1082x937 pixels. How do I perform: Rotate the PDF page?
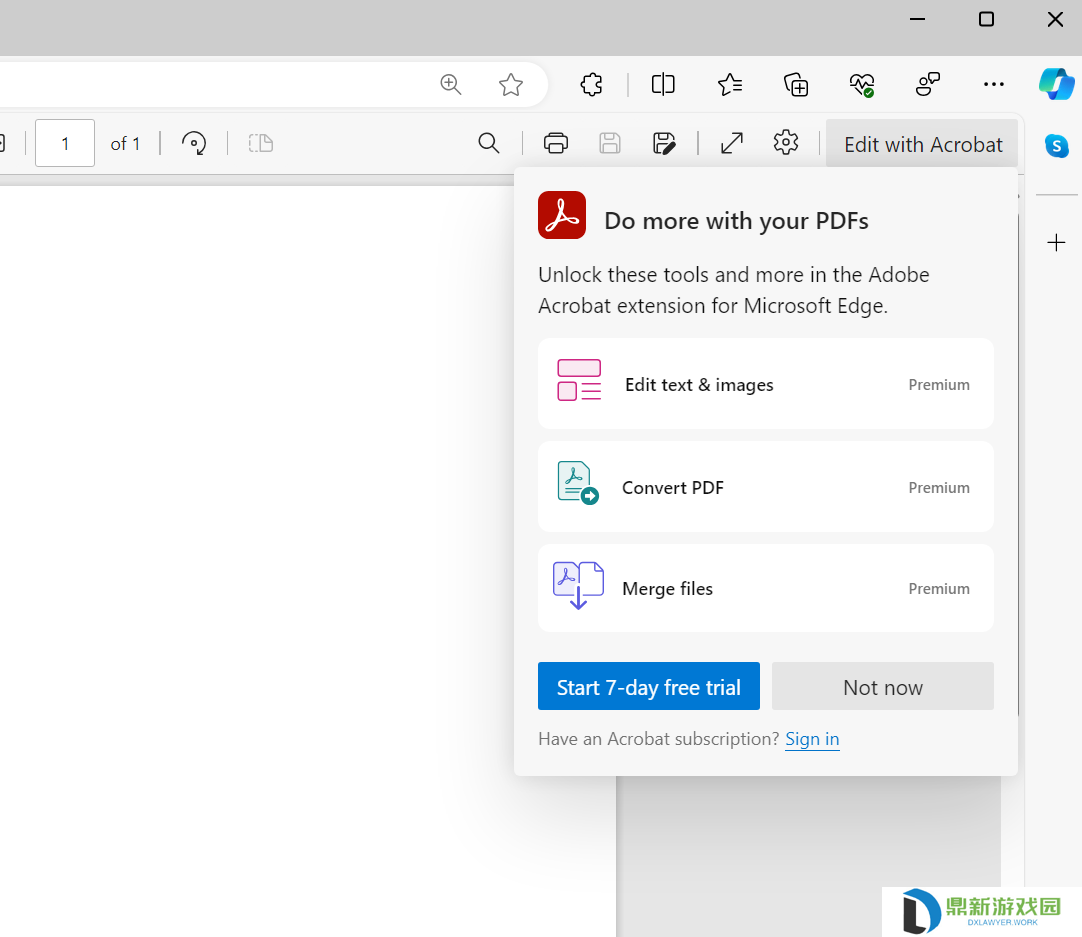[194, 143]
